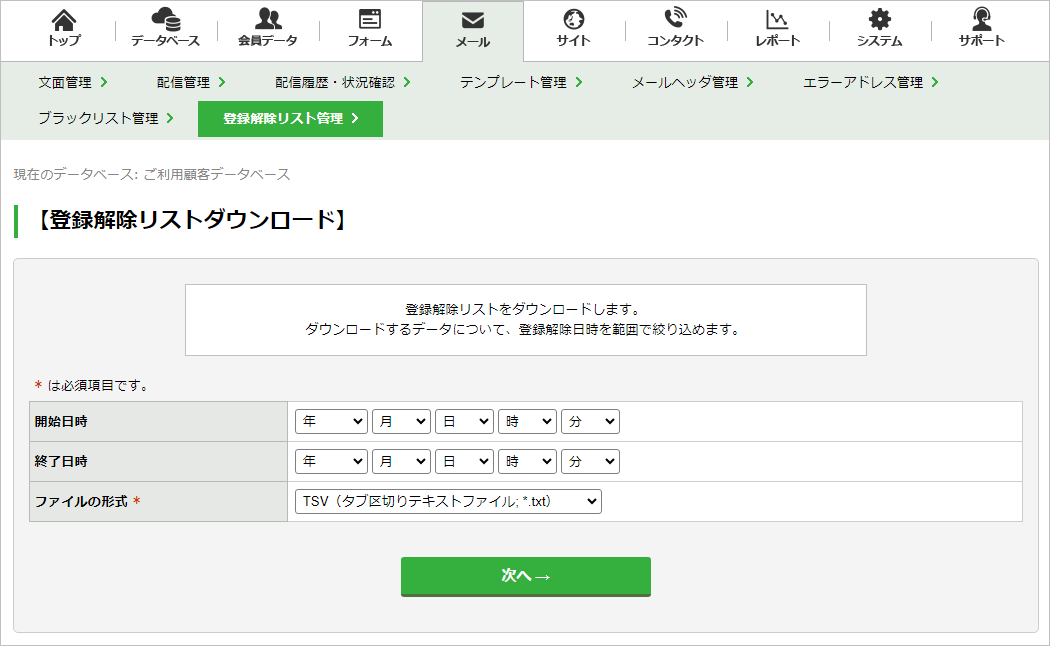Open 配信履歴・状況確認 submenu

tap(342, 82)
